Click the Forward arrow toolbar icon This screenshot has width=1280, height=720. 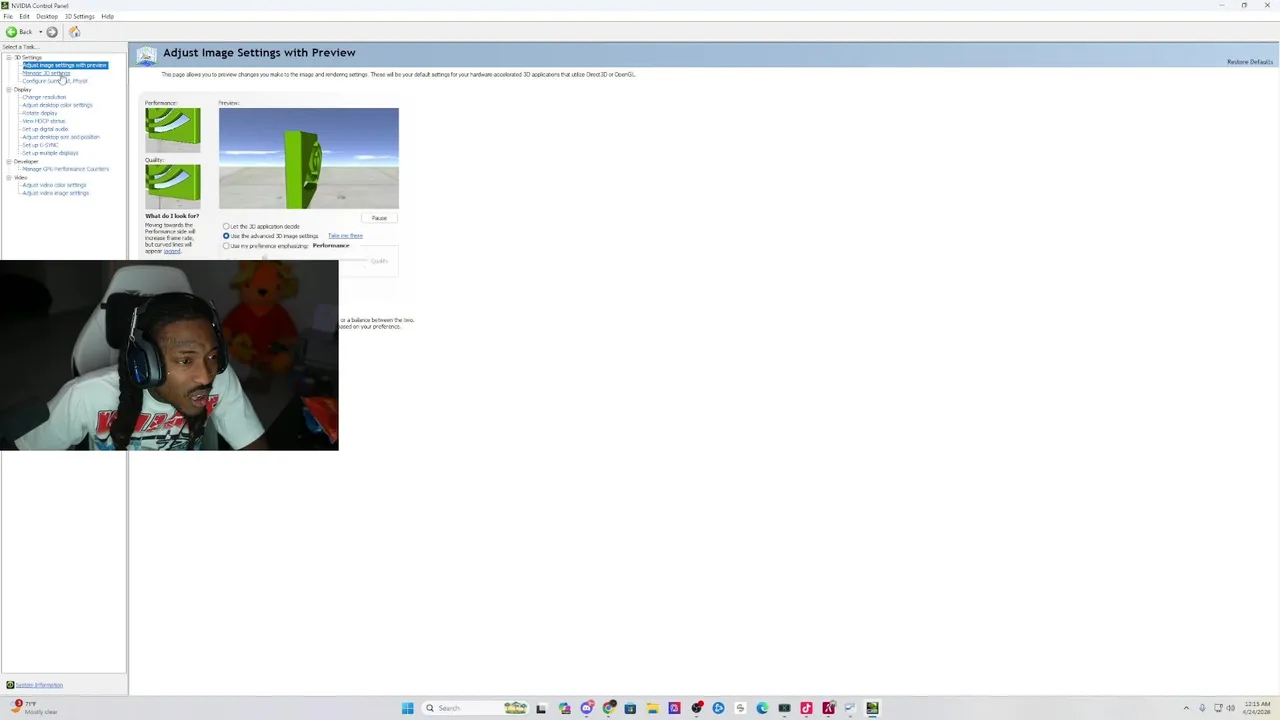click(x=52, y=32)
